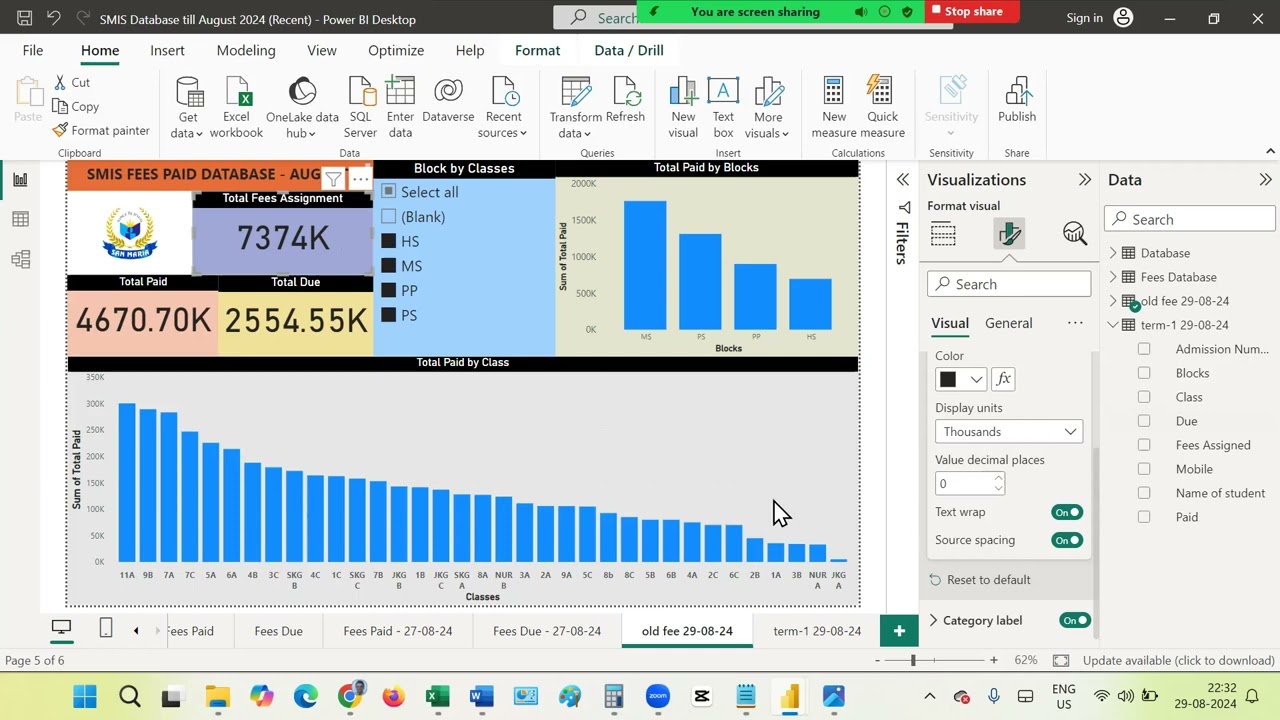1280x720 pixels.
Task: Open Build visual pane icon
Action: pos(943,233)
